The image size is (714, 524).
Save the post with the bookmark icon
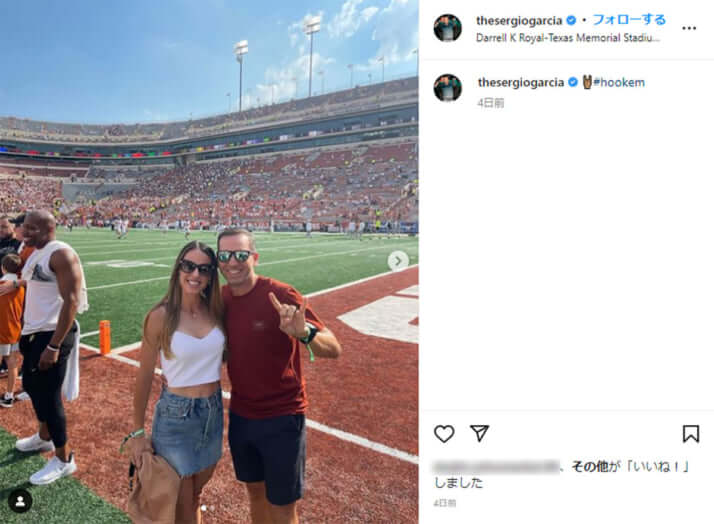pyautogui.click(x=690, y=433)
